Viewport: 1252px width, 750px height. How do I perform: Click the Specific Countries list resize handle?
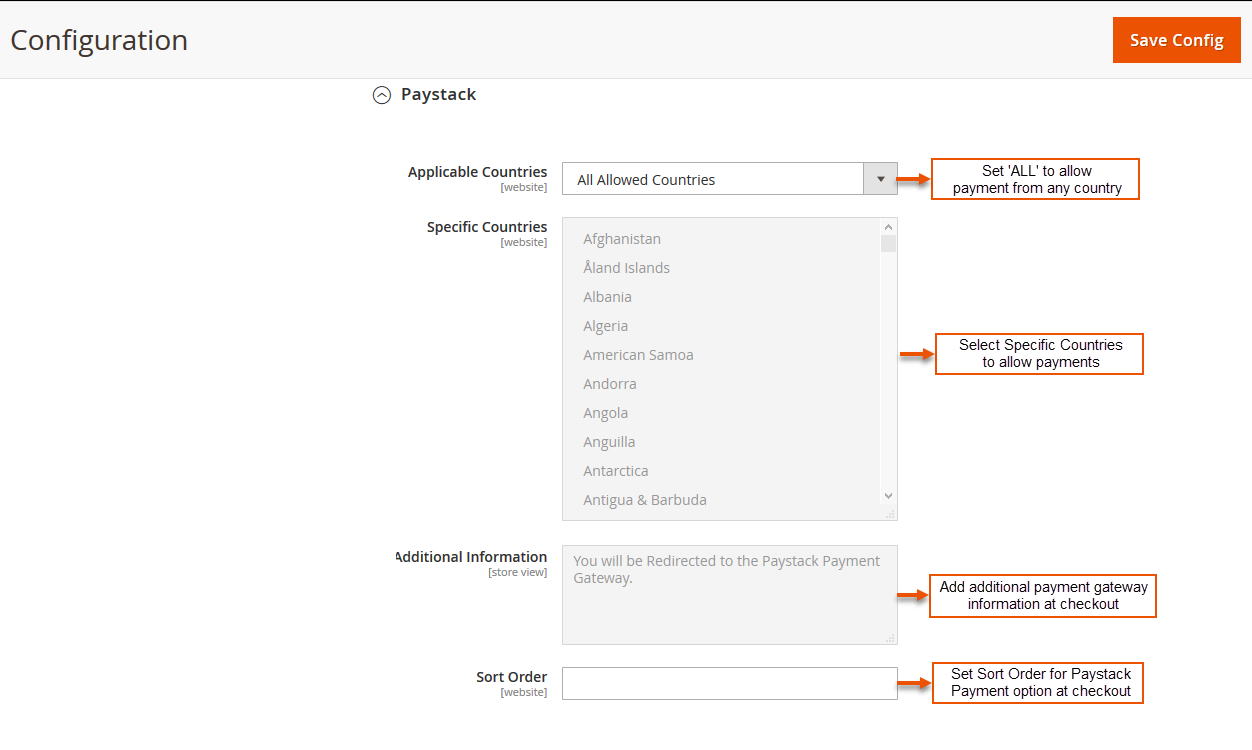tap(890, 514)
